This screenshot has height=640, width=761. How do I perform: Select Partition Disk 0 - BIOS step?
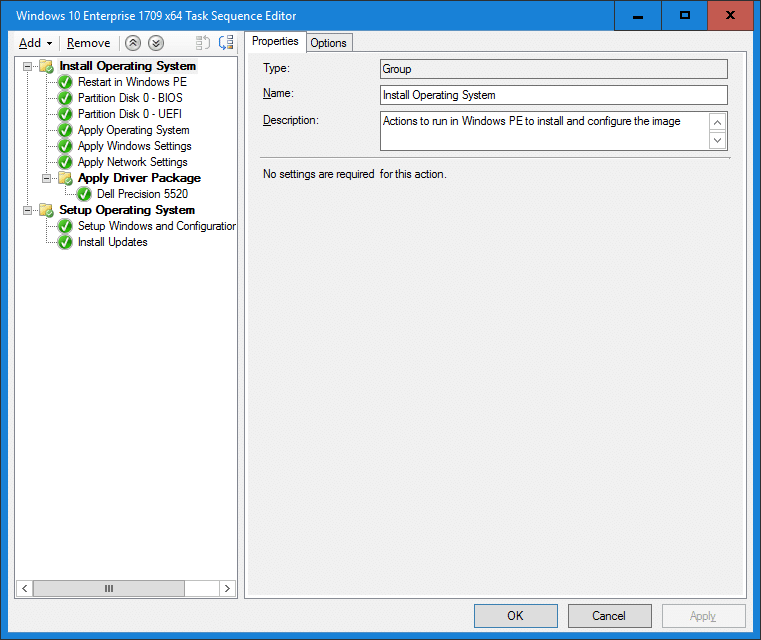click(x=130, y=98)
